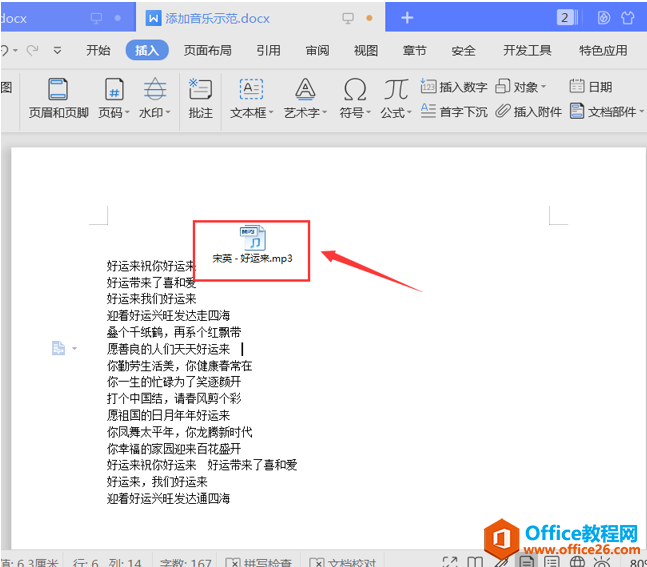Click the fullscreen icon in status bar
647x567 pixels.
click(x=450, y=562)
